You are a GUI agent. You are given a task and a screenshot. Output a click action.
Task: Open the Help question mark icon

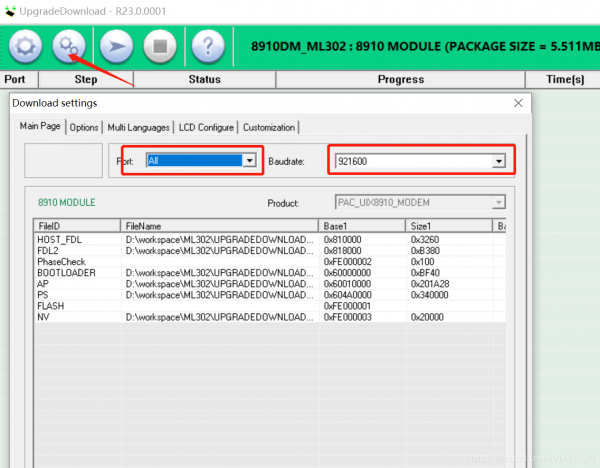pyautogui.click(x=206, y=46)
